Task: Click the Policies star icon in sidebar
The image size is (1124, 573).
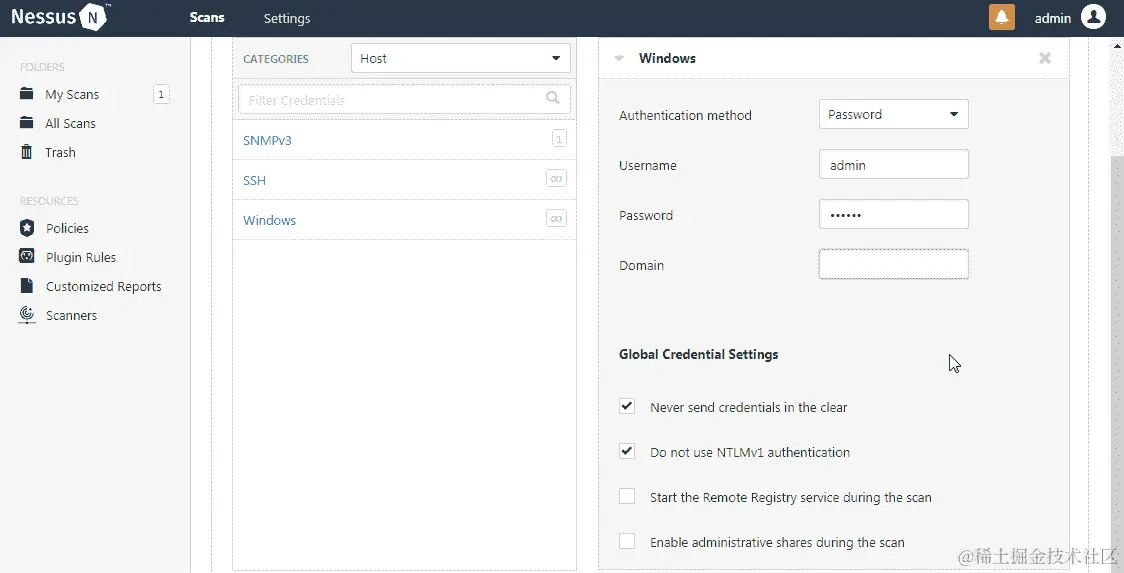Action: (27, 228)
